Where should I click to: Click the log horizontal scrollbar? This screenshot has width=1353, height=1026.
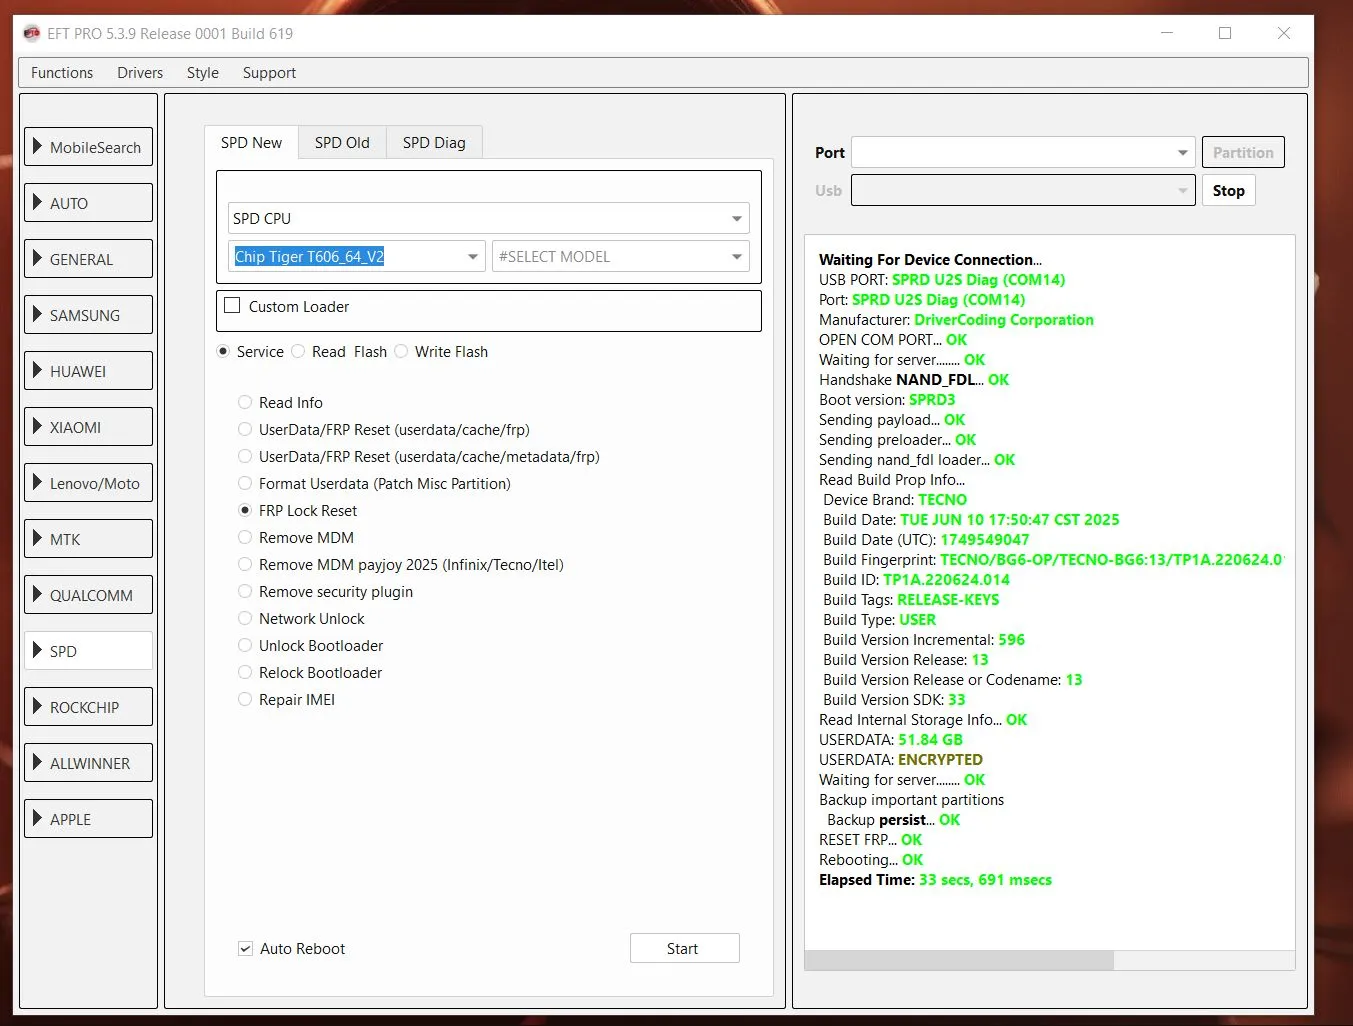tap(959, 961)
